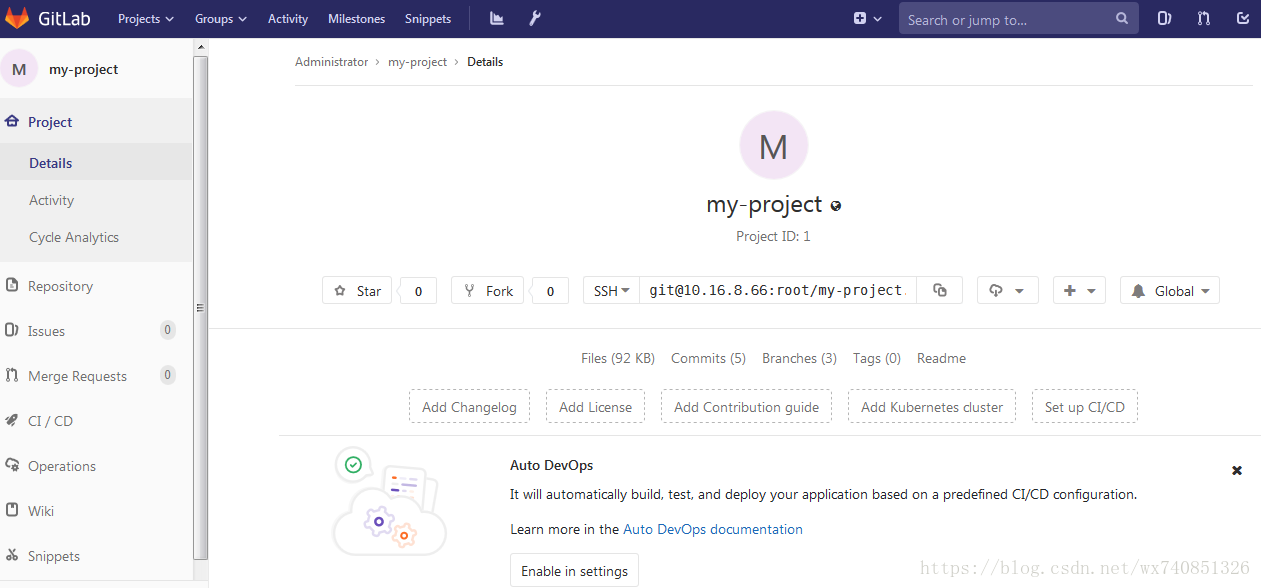The height and width of the screenshot is (588, 1261).
Task: Switch clone protocol via SSH dropdown
Action: pyautogui.click(x=611, y=290)
